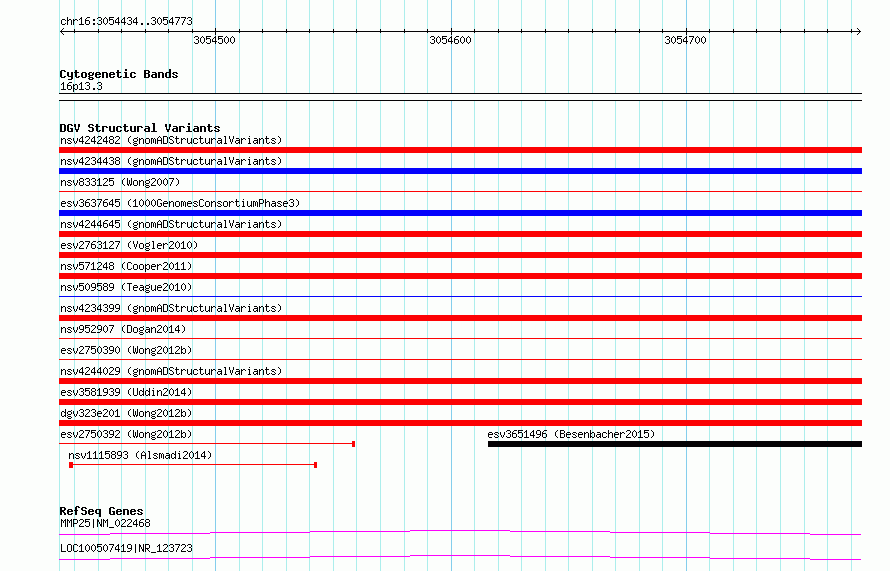
Task: Click the 3054700 ruler coordinate
Action: pyautogui.click(x=685, y=40)
